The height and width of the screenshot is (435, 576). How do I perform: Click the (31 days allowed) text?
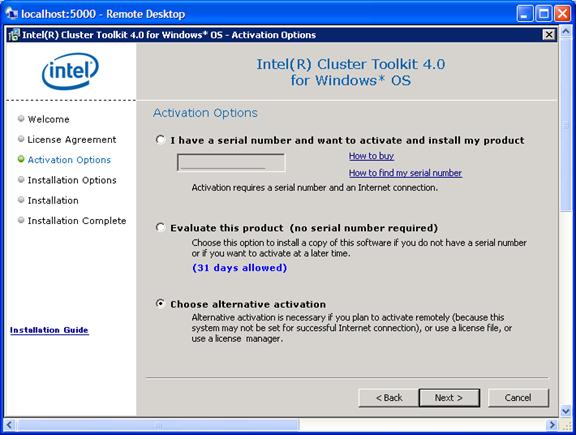click(x=240, y=267)
